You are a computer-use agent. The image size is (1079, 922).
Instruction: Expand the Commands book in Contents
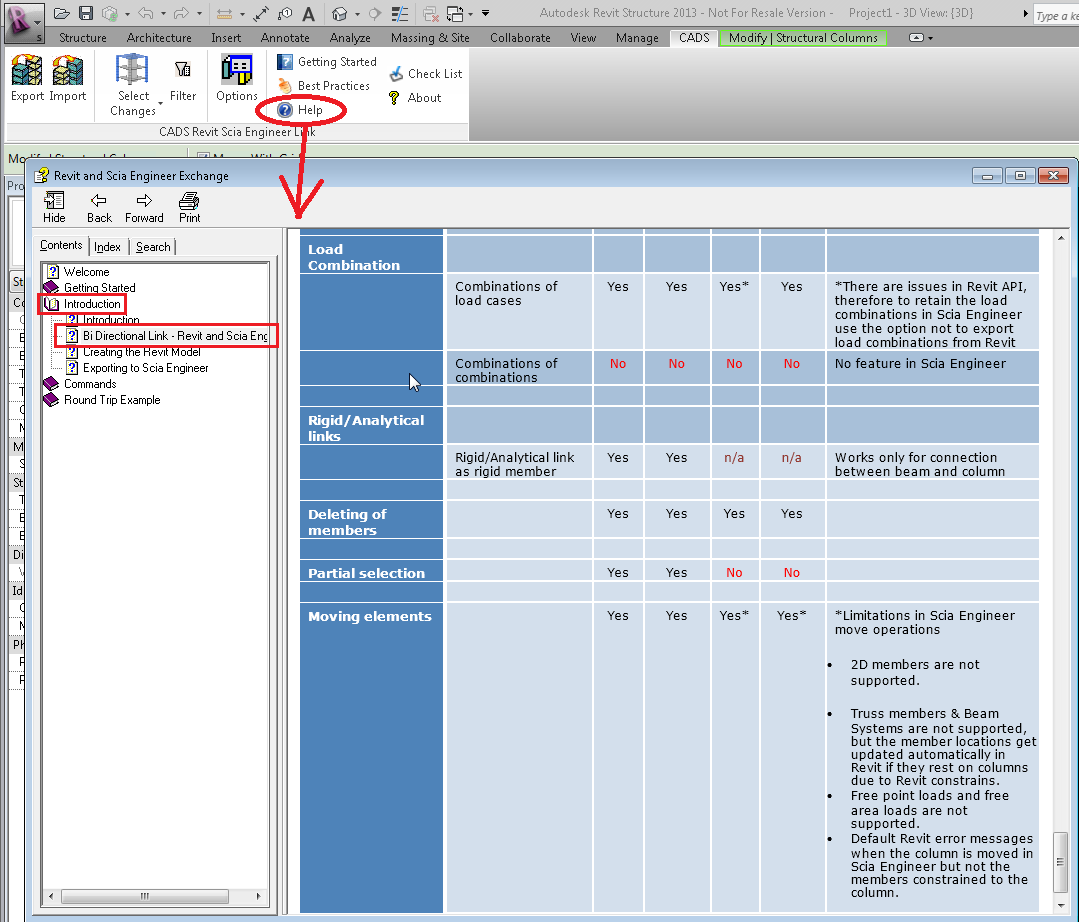coord(89,384)
